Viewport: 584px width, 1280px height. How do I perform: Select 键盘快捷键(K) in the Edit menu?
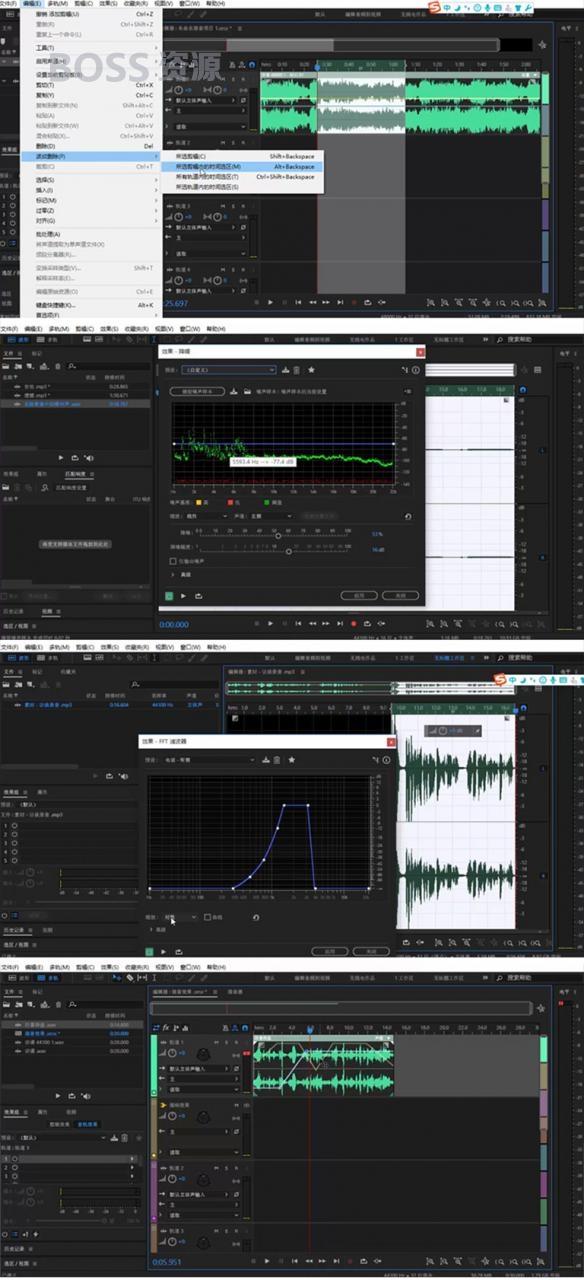[90, 305]
